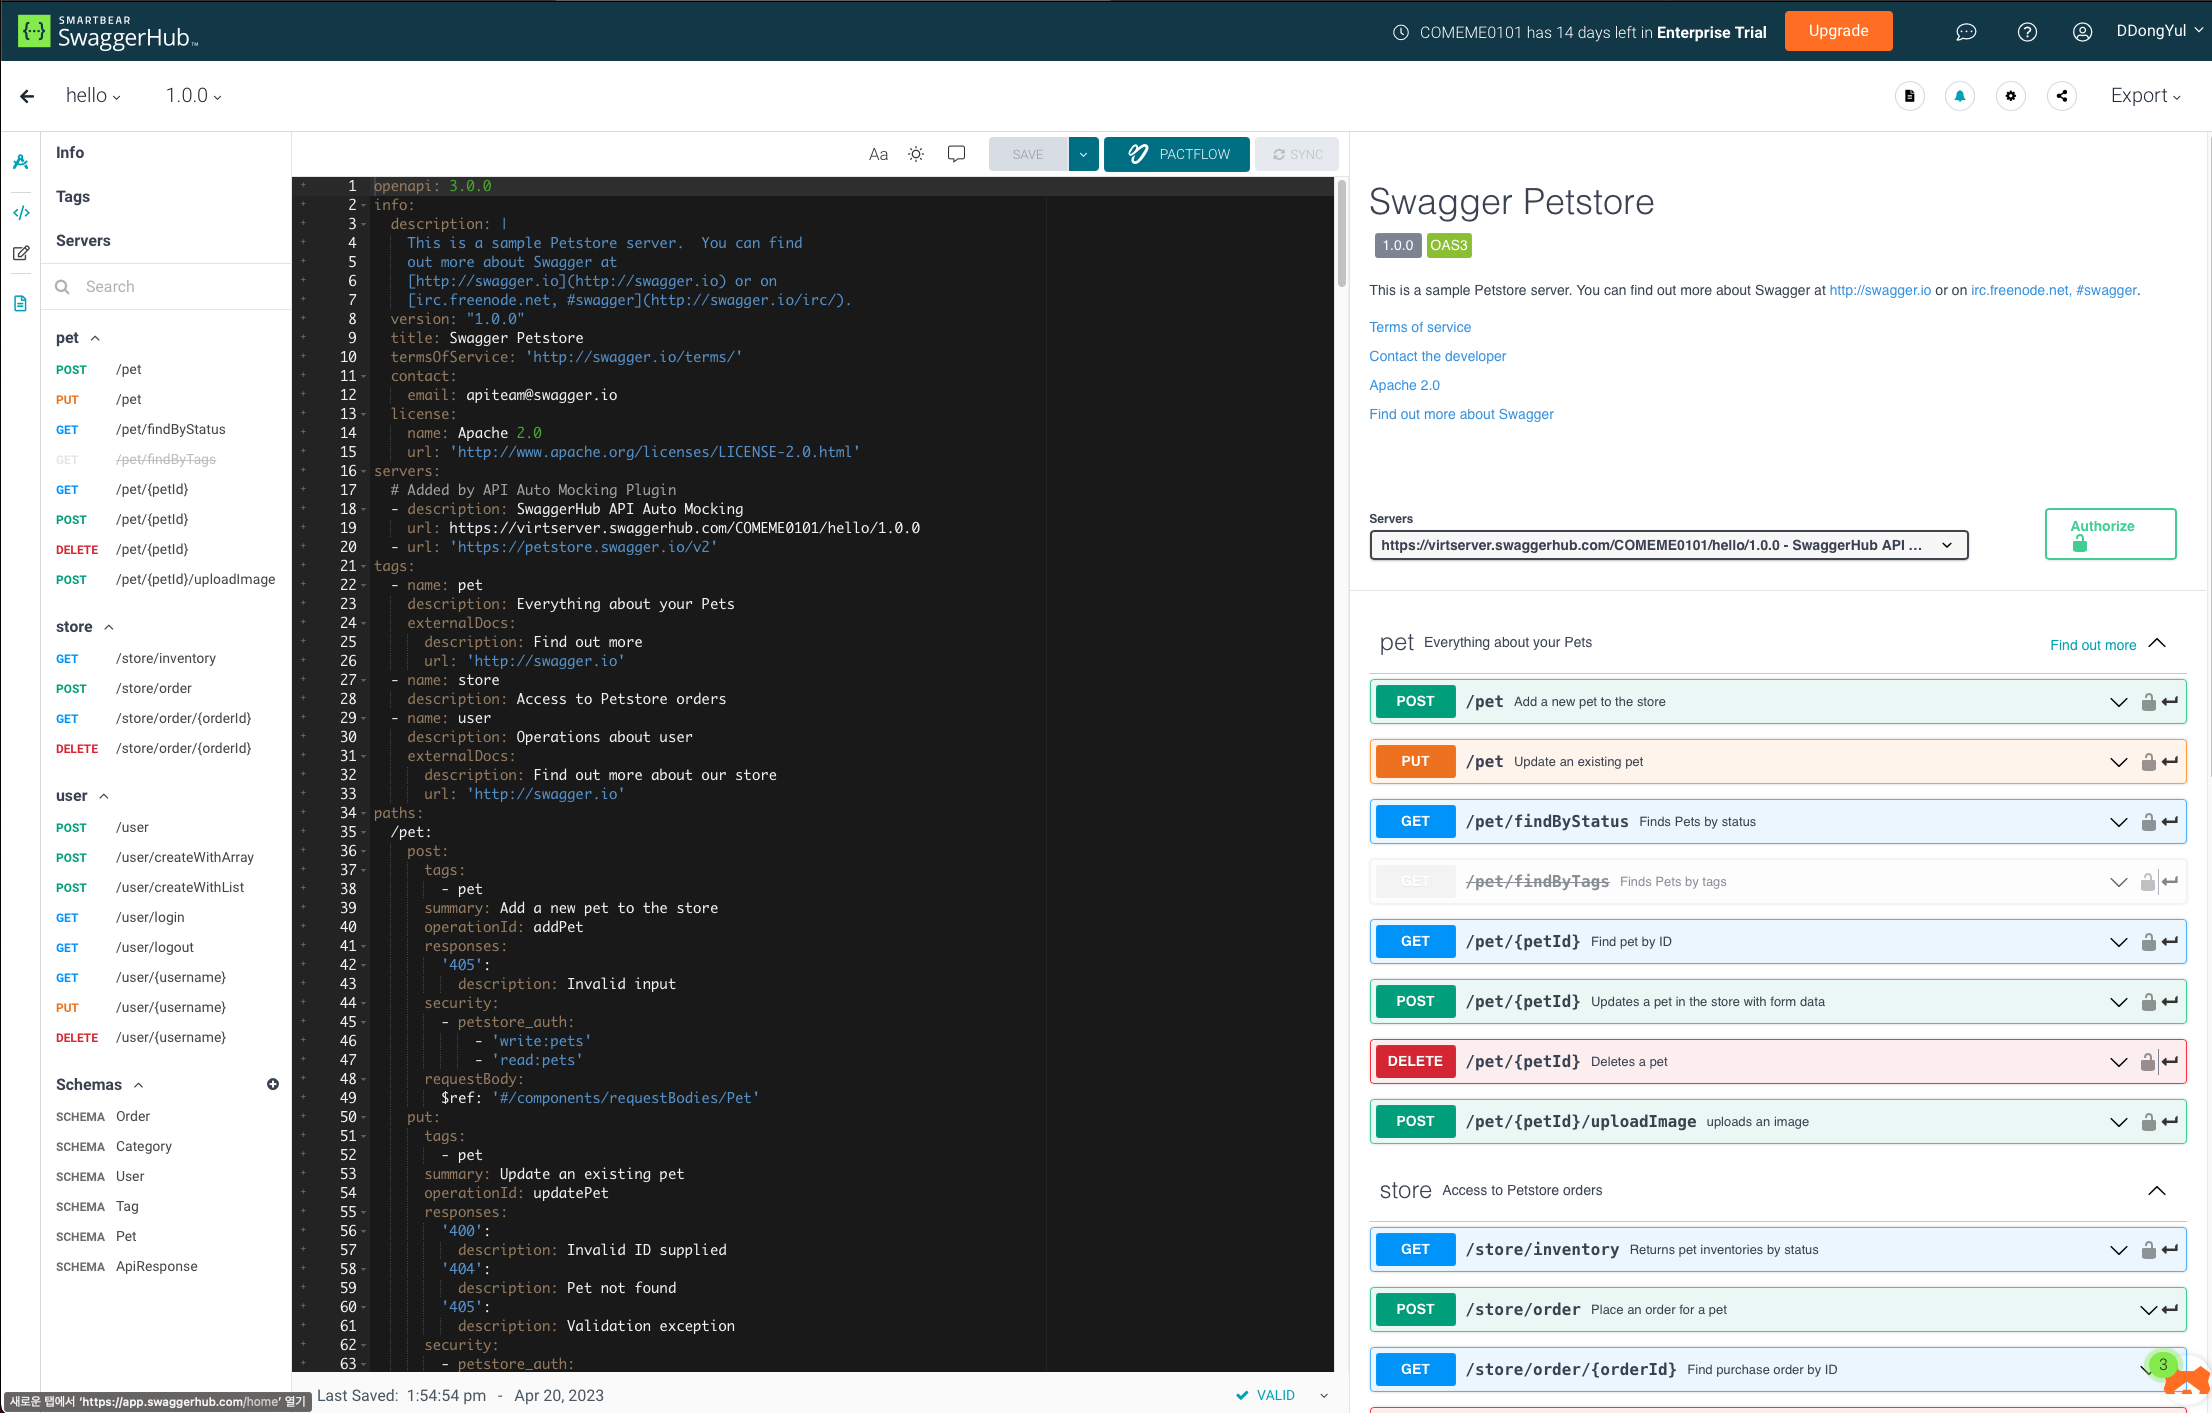Click the document icon in the top toolbar
The height and width of the screenshot is (1413, 2212).
(x=1910, y=96)
